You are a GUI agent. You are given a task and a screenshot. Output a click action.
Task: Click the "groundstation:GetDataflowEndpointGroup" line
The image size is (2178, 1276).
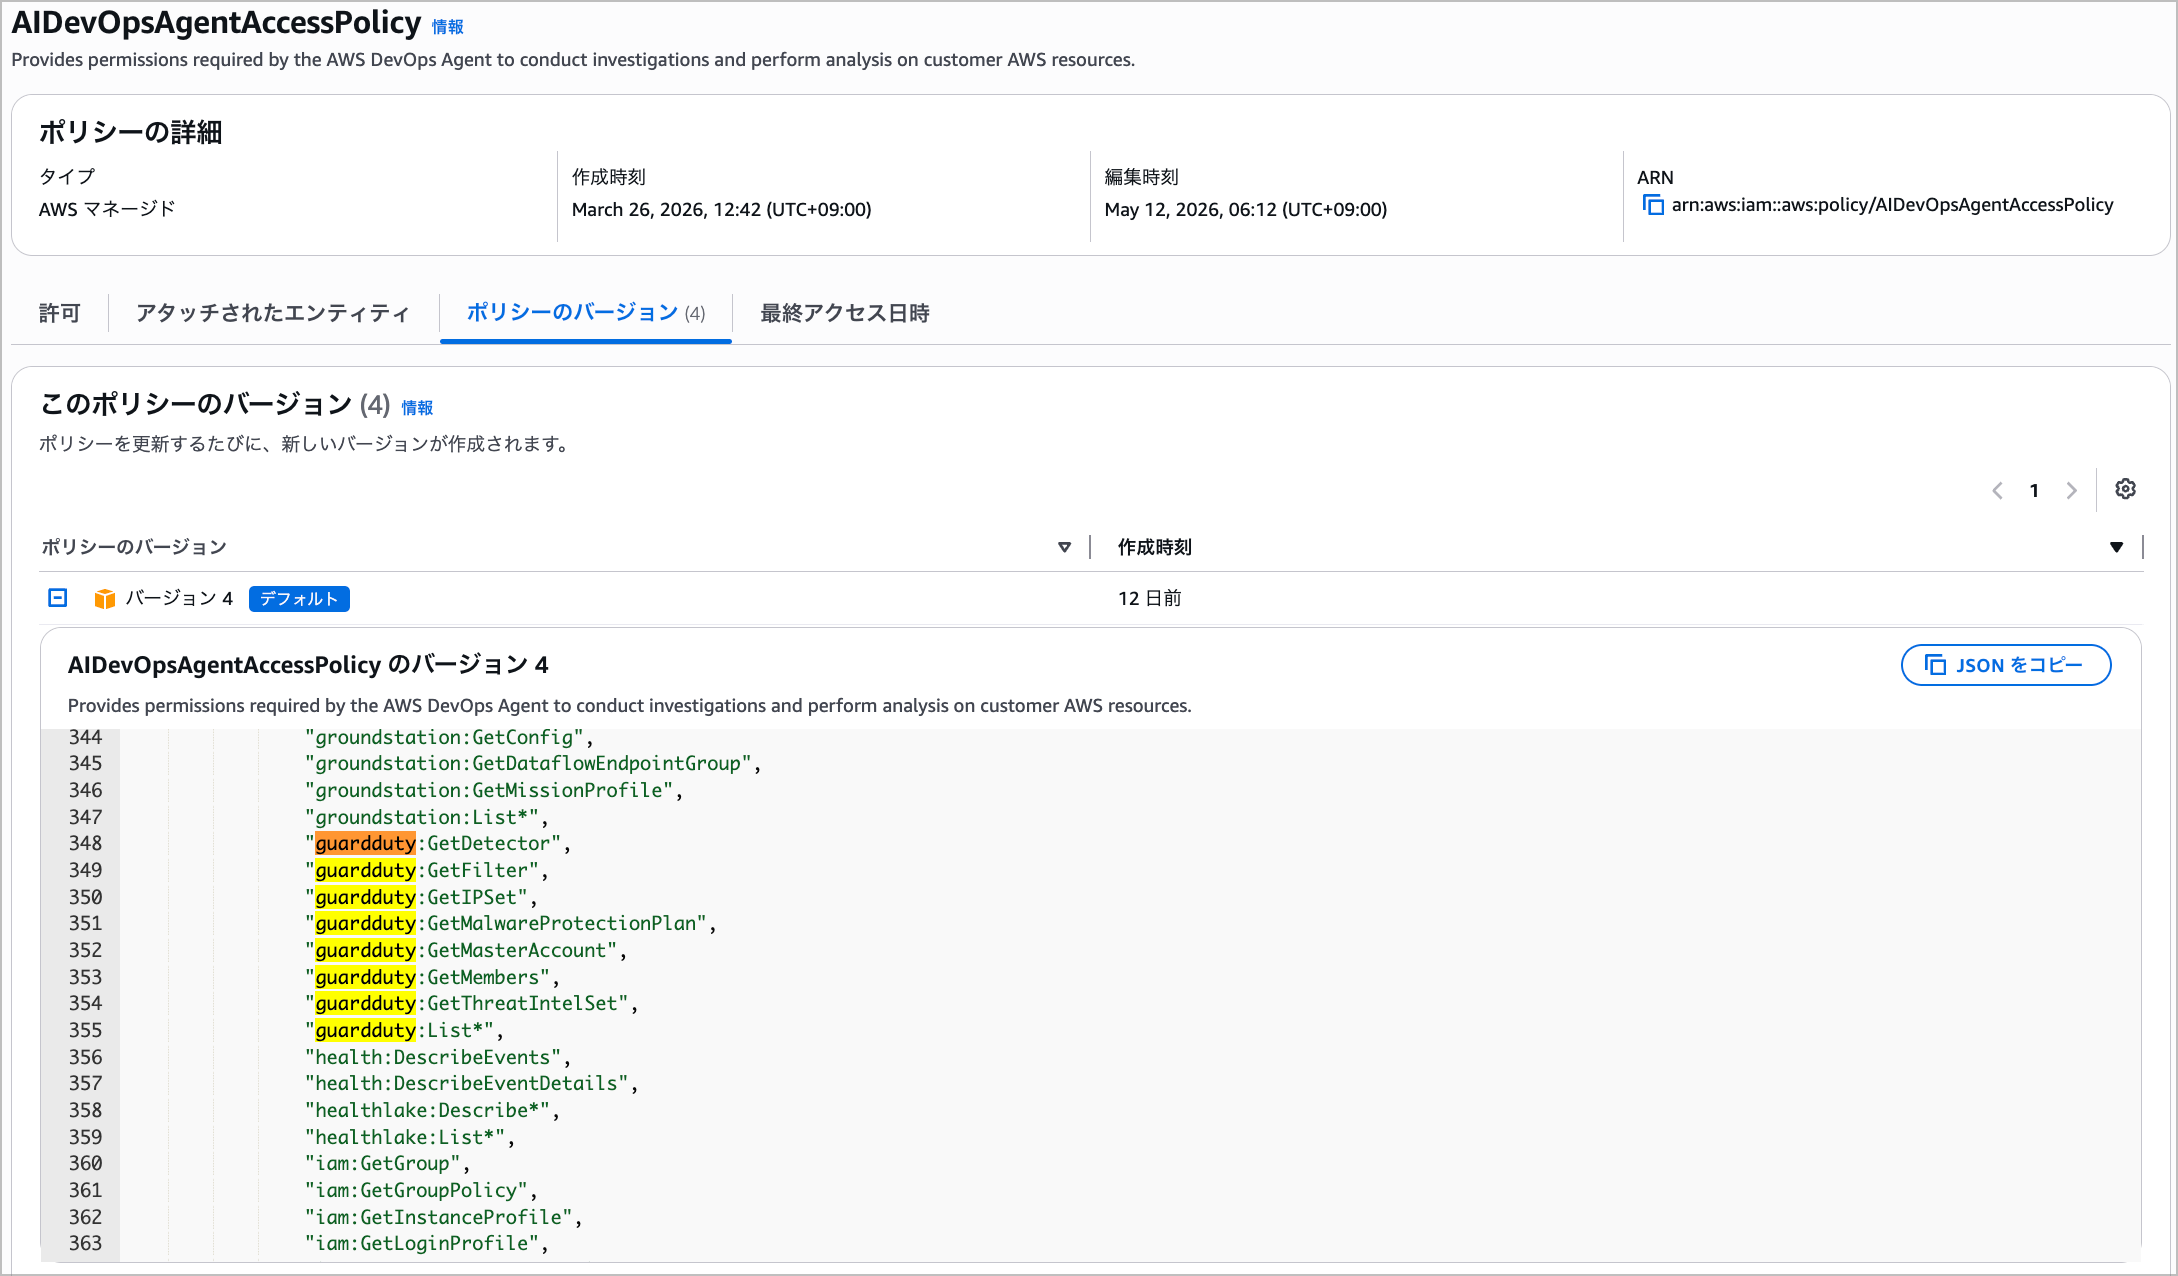(533, 763)
